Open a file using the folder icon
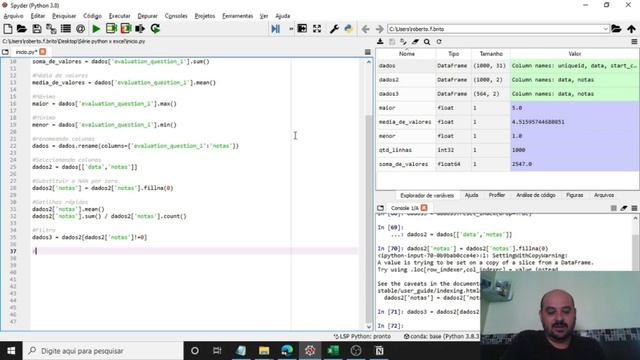The width and height of the screenshot is (640, 360). click(x=22, y=29)
